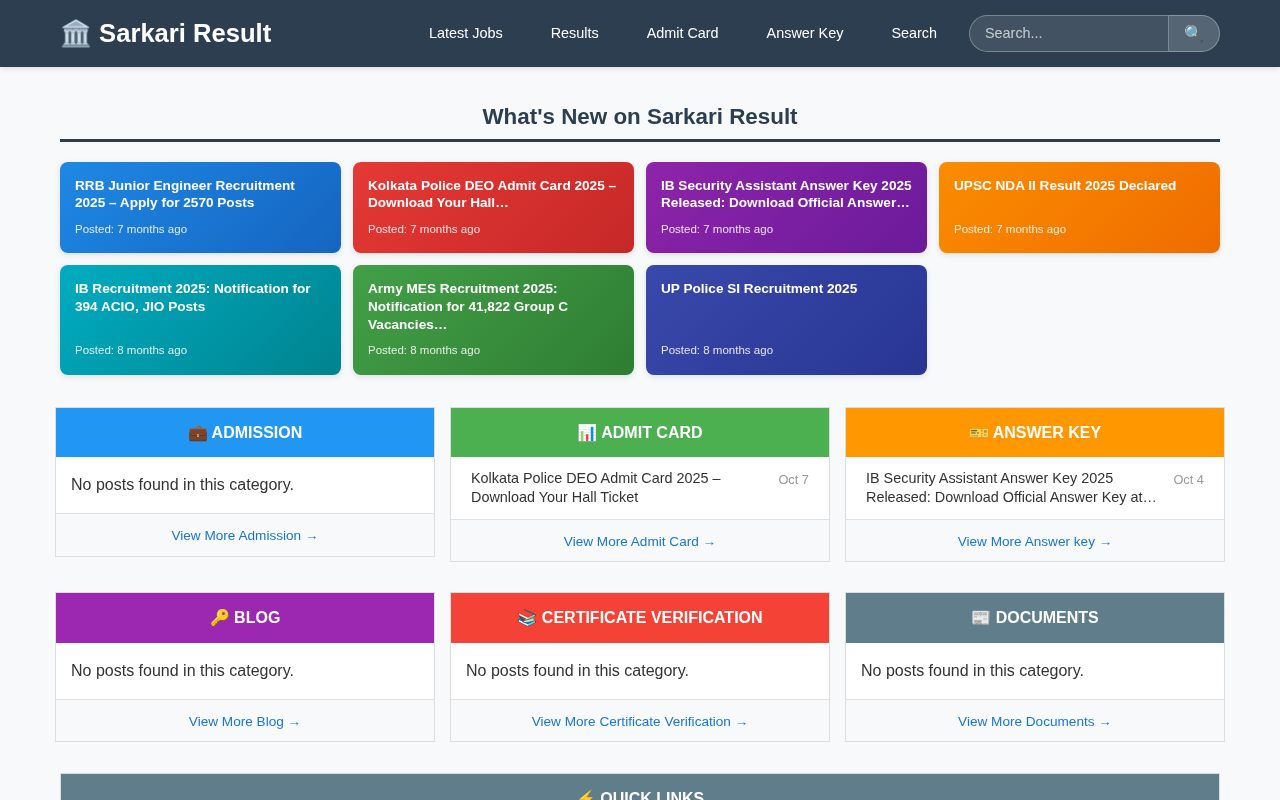Viewport: 1280px width, 800px height.
Task: Click the briefcase icon in Admission header
Action: [198, 433]
